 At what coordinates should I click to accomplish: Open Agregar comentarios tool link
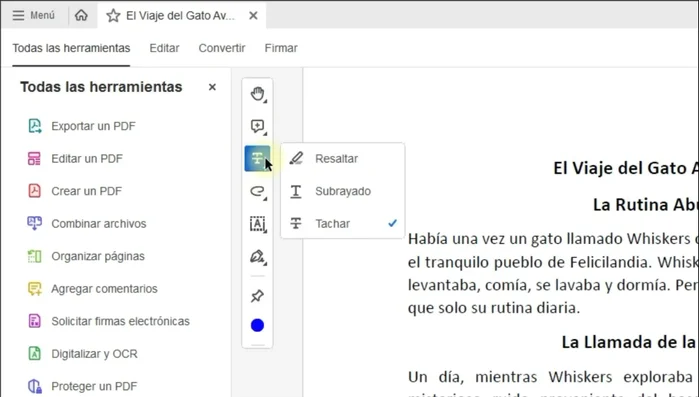pyautogui.click(x=104, y=289)
